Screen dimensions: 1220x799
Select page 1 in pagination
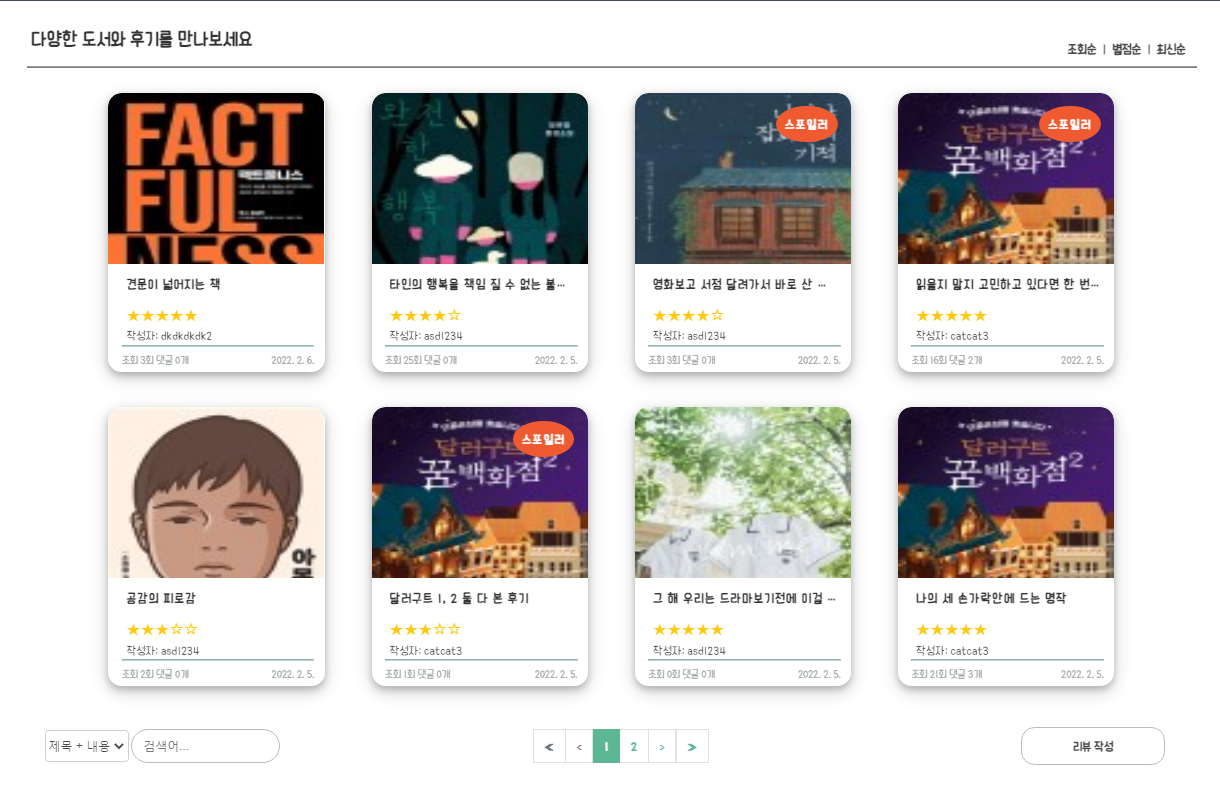607,746
